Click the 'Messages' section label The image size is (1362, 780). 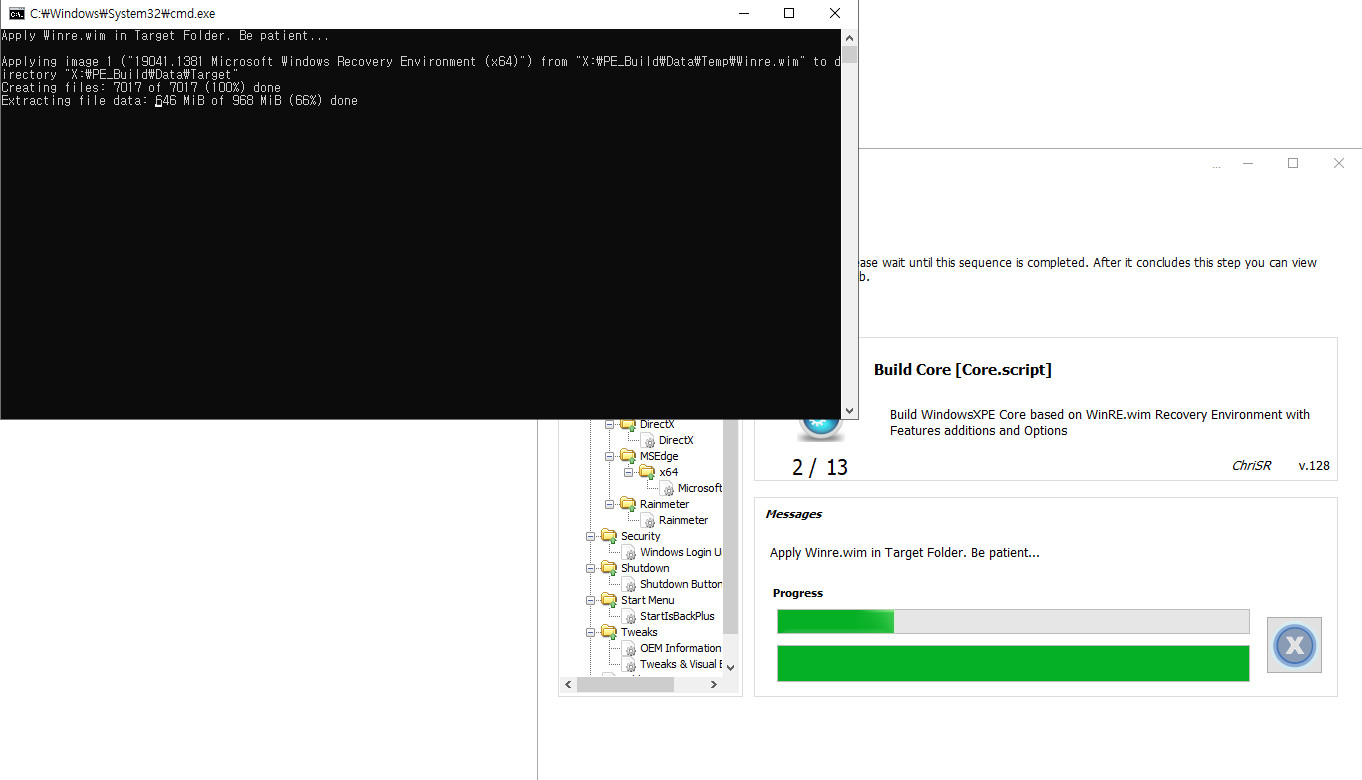pyautogui.click(x=794, y=514)
